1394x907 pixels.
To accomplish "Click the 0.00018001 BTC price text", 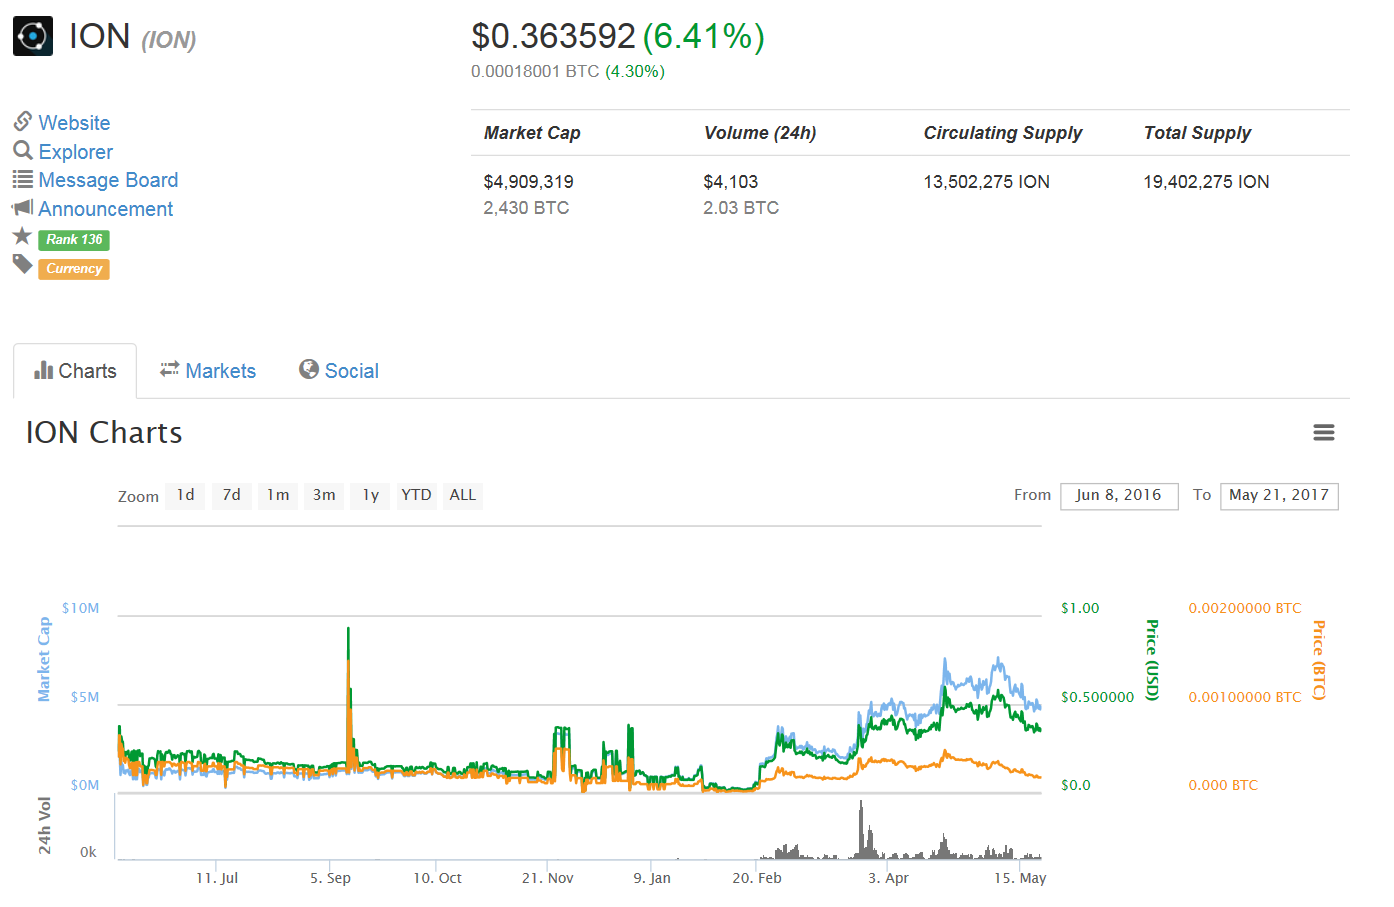I will (535, 71).
